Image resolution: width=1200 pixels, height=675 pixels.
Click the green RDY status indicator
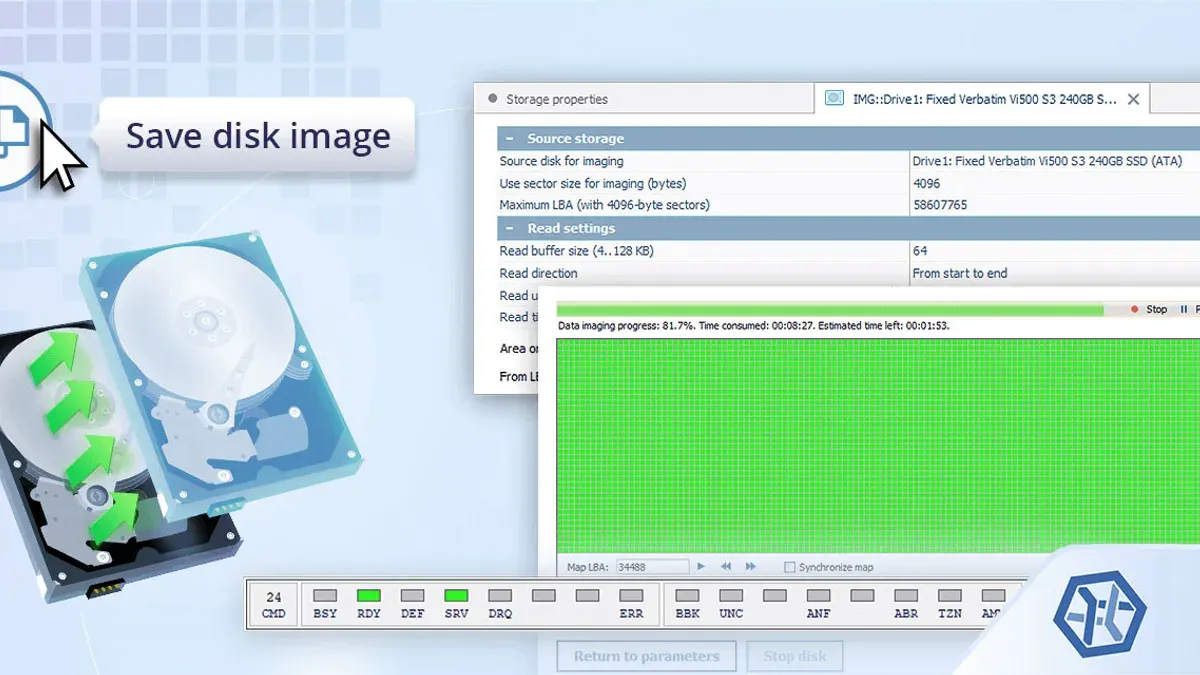pyautogui.click(x=369, y=596)
